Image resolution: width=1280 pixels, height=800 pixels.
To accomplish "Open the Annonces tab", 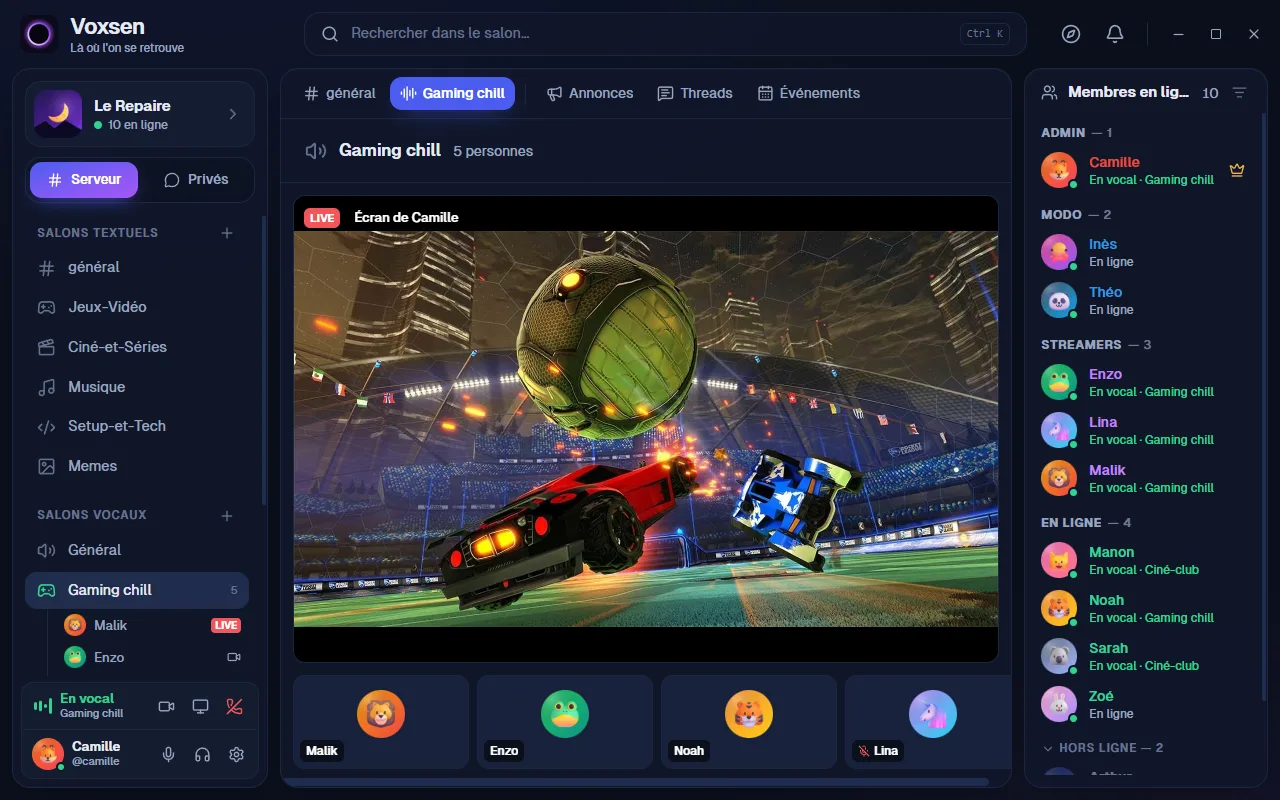I will click(590, 93).
